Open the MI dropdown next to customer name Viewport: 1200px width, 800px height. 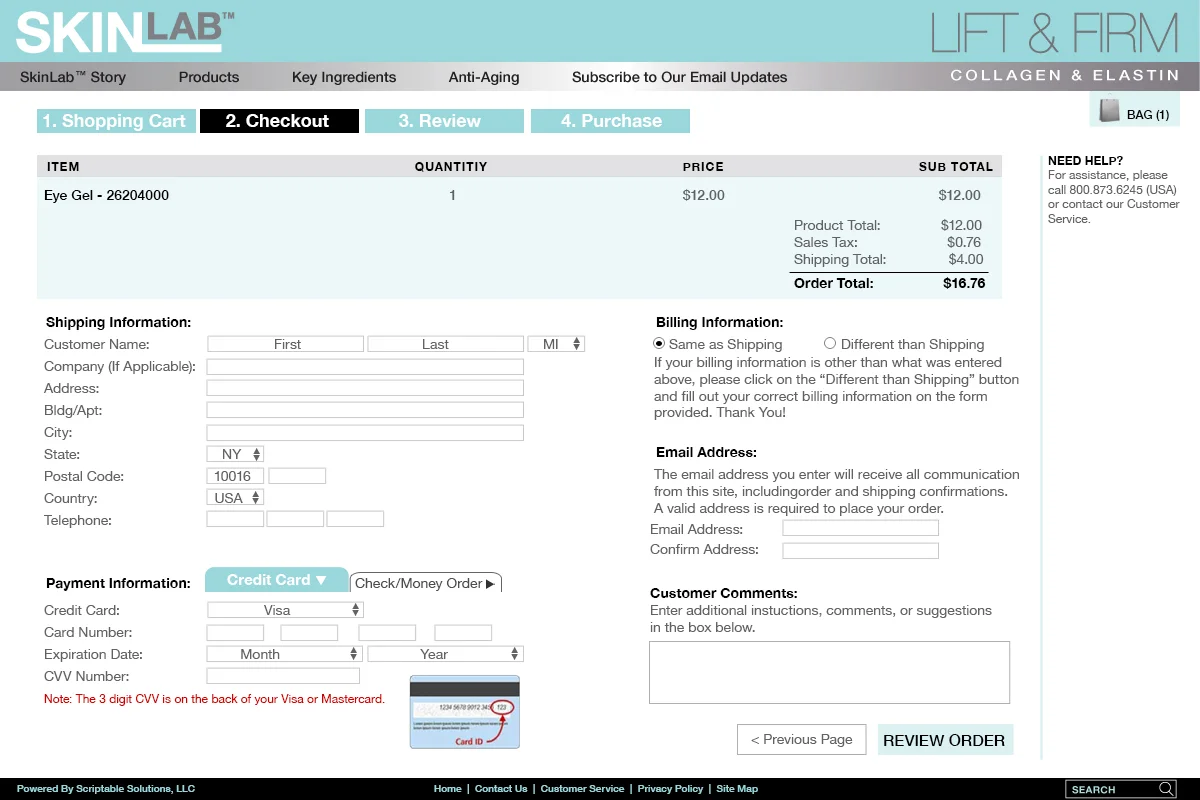[558, 343]
